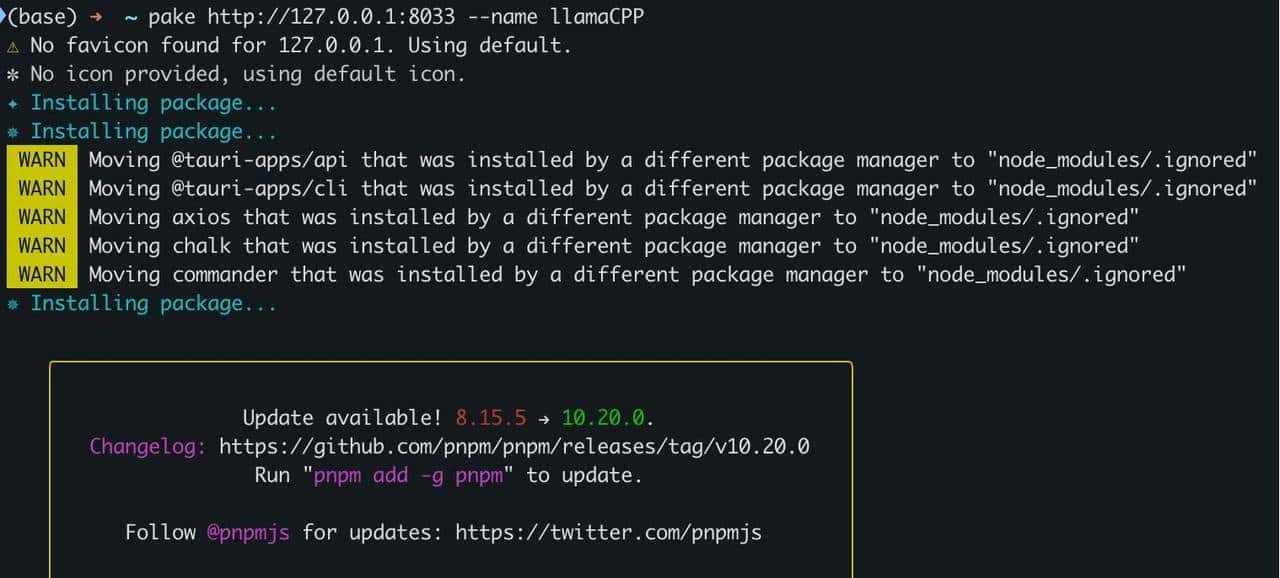1280x578 pixels.
Task: Click the yellow warning triangle before "No favicon"
Action: (x=12, y=46)
